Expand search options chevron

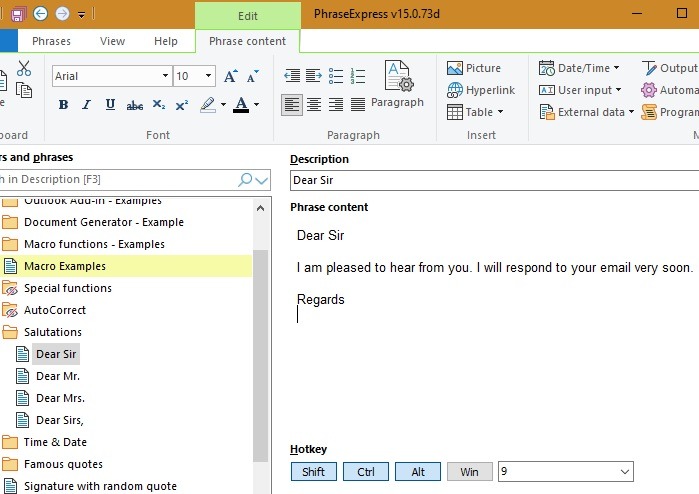click(x=262, y=180)
